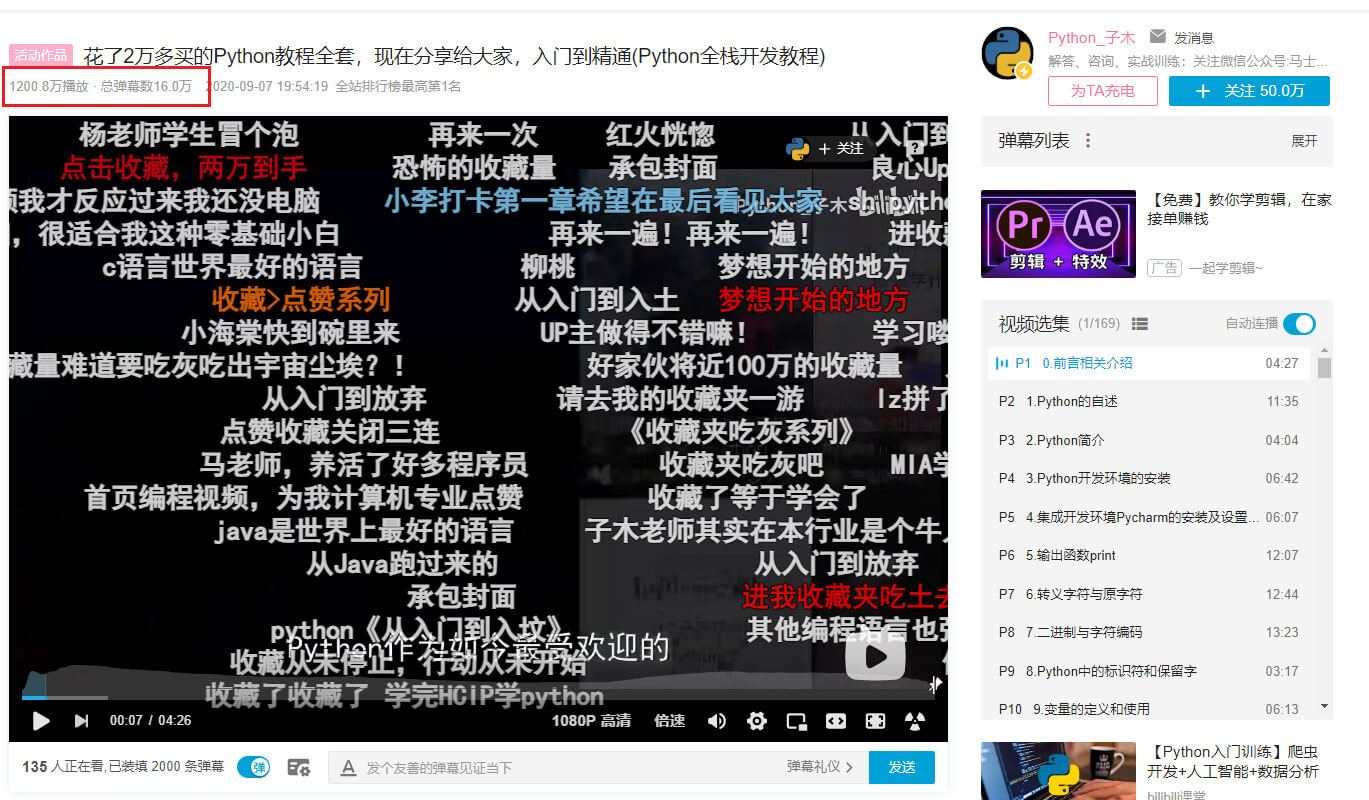Follow uploader via 关注 50.0万 button
Image resolution: width=1369 pixels, height=800 pixels.
(1249, 91)
